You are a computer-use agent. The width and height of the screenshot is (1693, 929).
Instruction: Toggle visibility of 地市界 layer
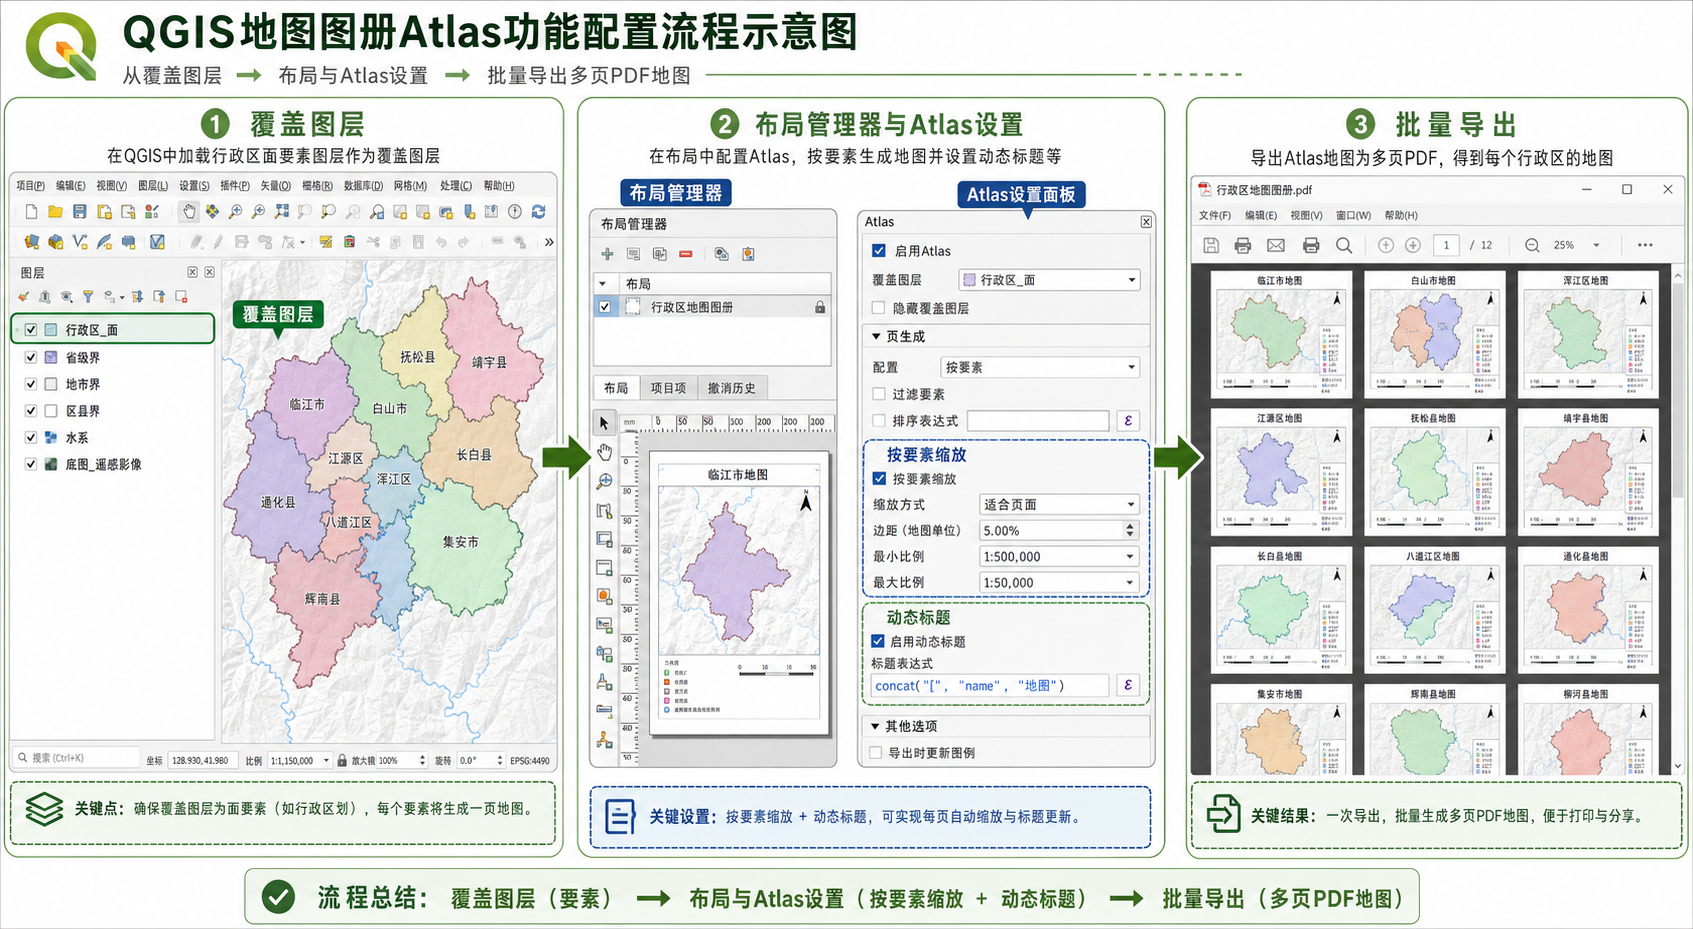tap(31, 384)
